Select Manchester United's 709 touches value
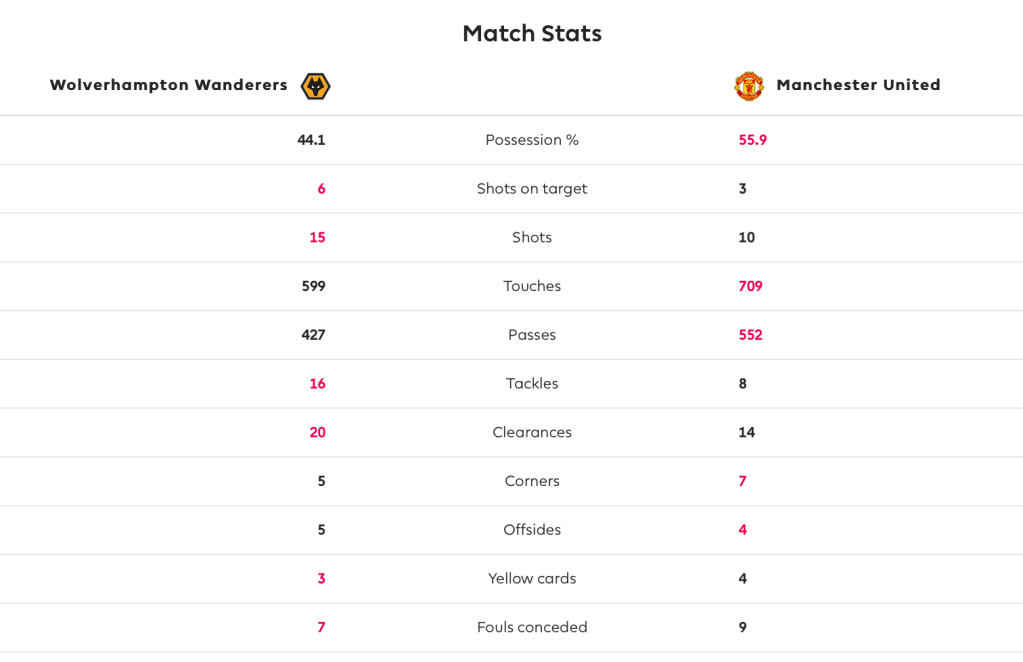 coord(751,286)
